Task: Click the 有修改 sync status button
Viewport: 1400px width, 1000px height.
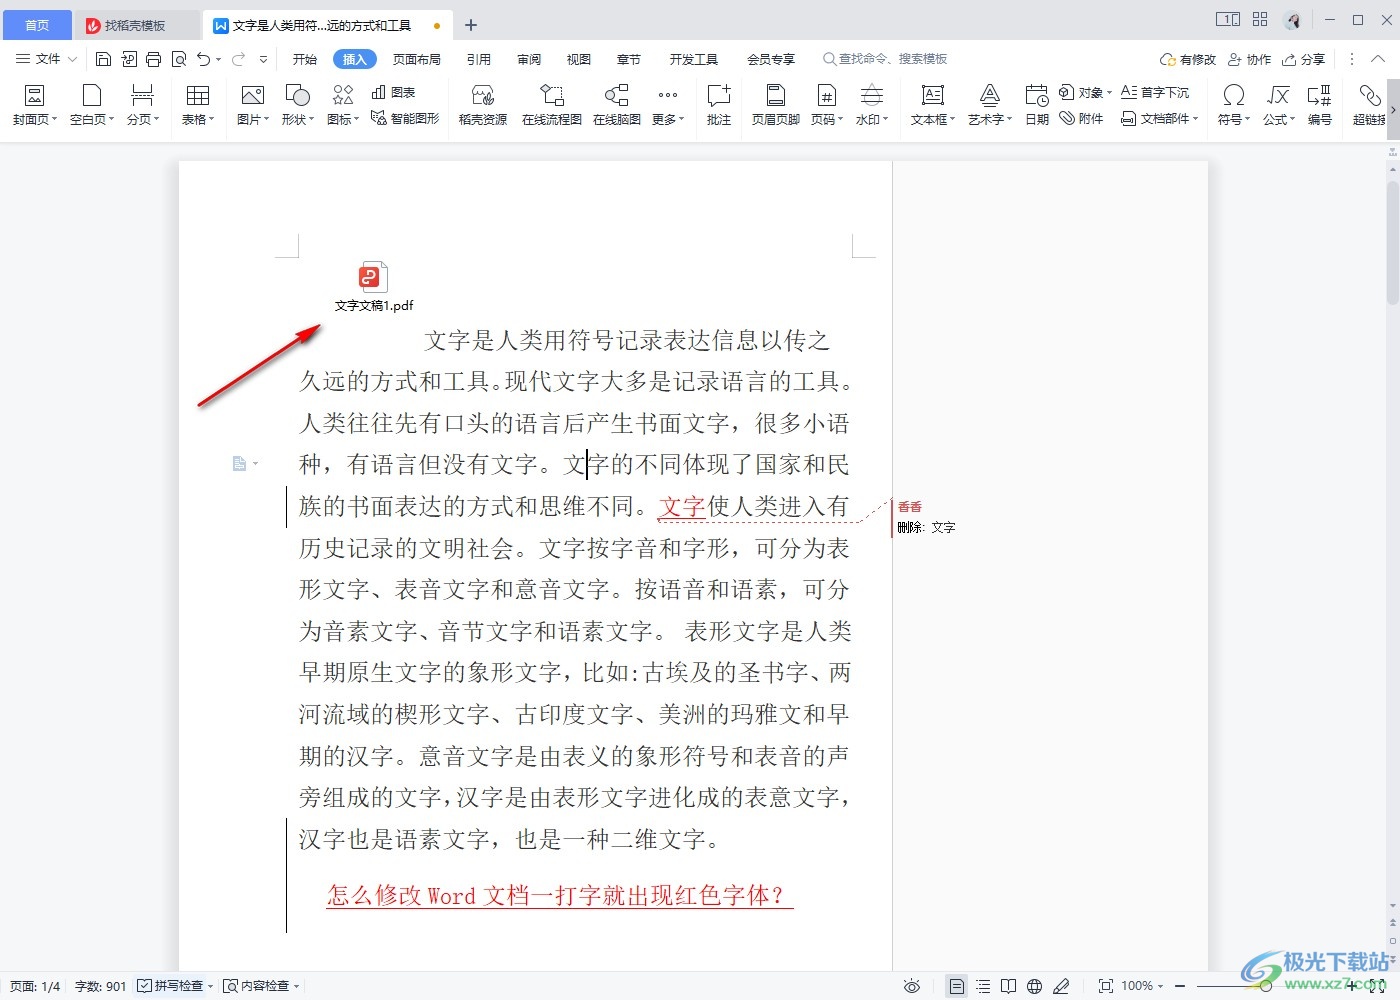Action: point(1188,59)
